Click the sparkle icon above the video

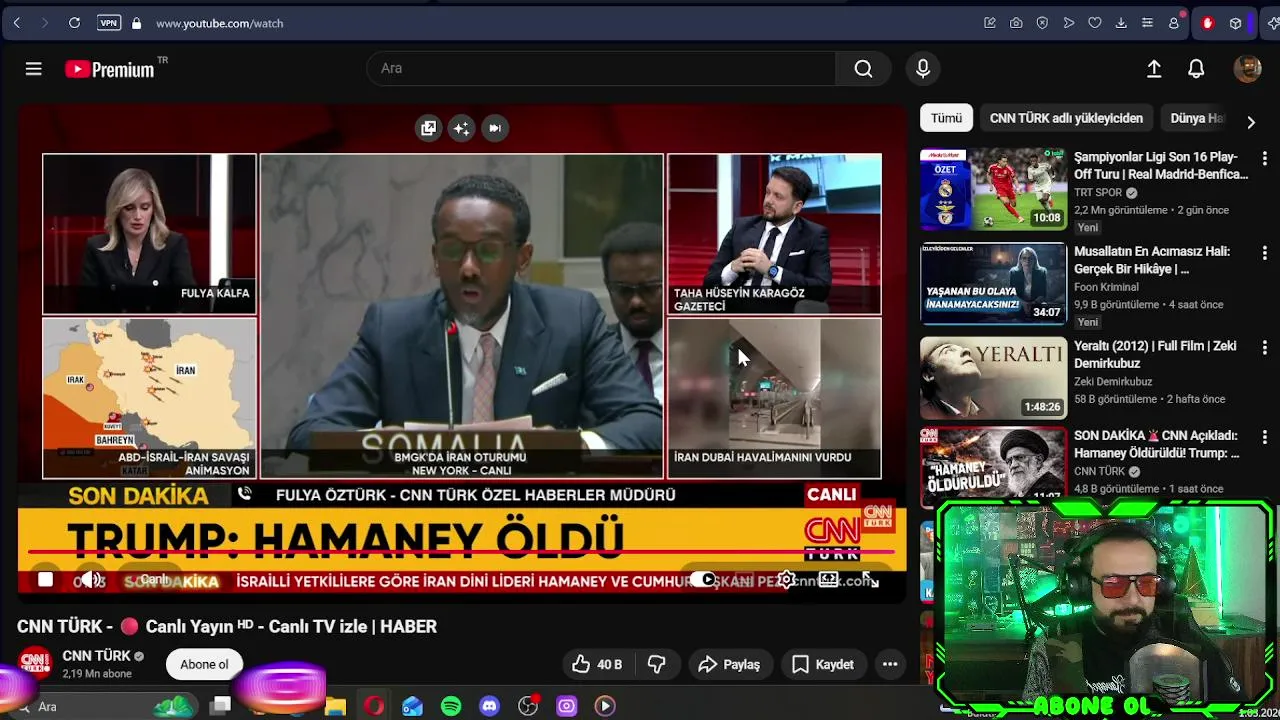461,128
